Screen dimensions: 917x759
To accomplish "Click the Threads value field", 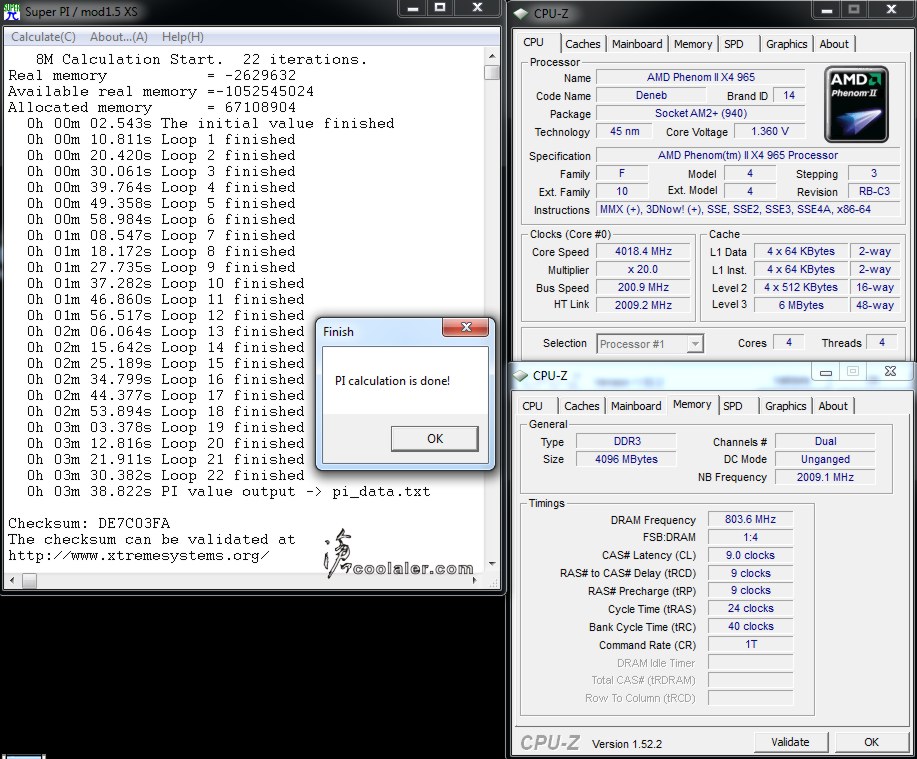I will pyautogui.click(x=881, y=342).
